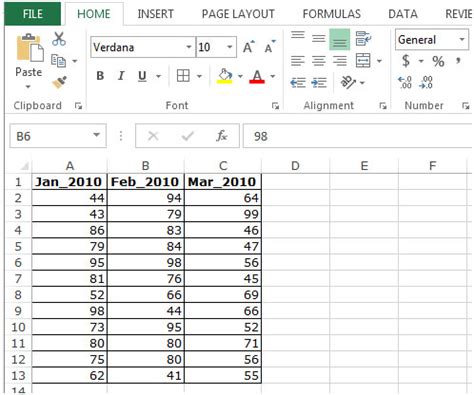Select cell A4 containing 86

[70, 230]
